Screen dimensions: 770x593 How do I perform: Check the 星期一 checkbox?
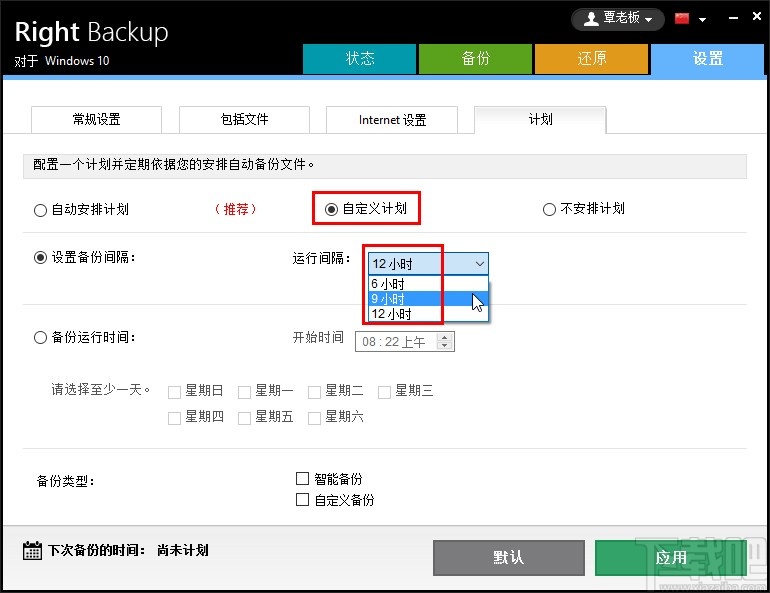(245, 392)
